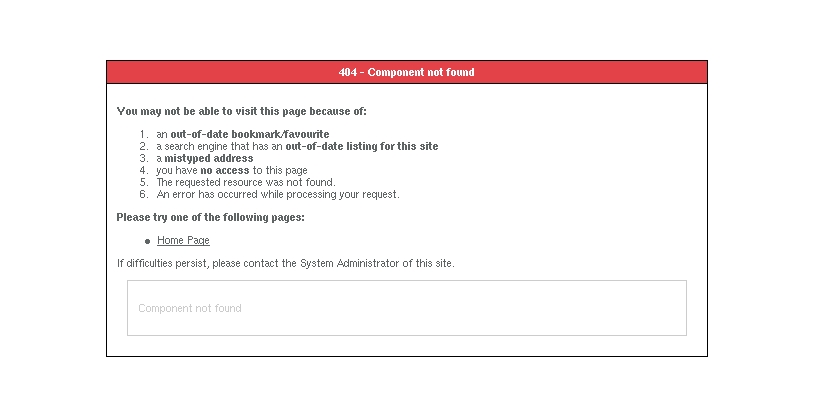Screen dimensions: 814x417
Task: Open the Home Page link
Action: pyautogui.click(x=183, y=241)
